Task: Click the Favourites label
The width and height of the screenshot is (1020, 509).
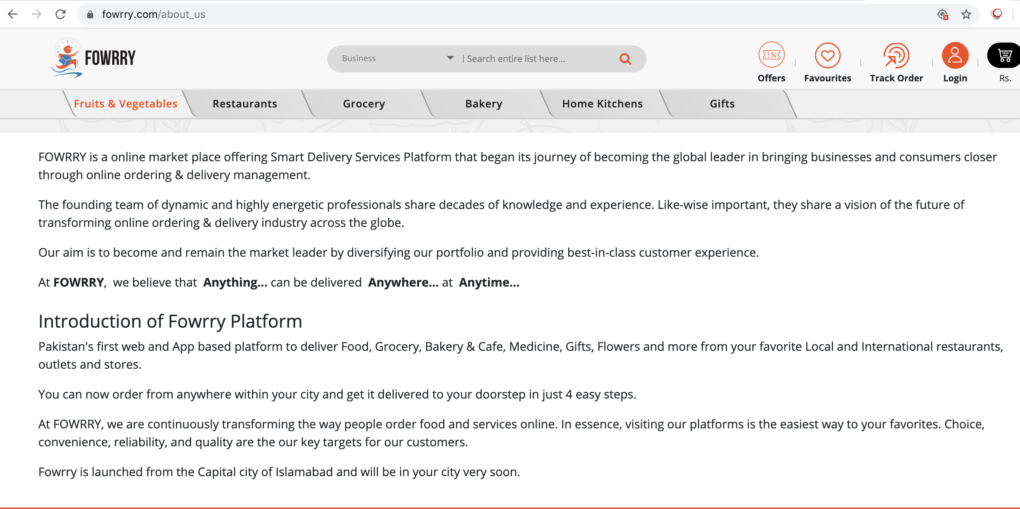Action: point(827,78)
